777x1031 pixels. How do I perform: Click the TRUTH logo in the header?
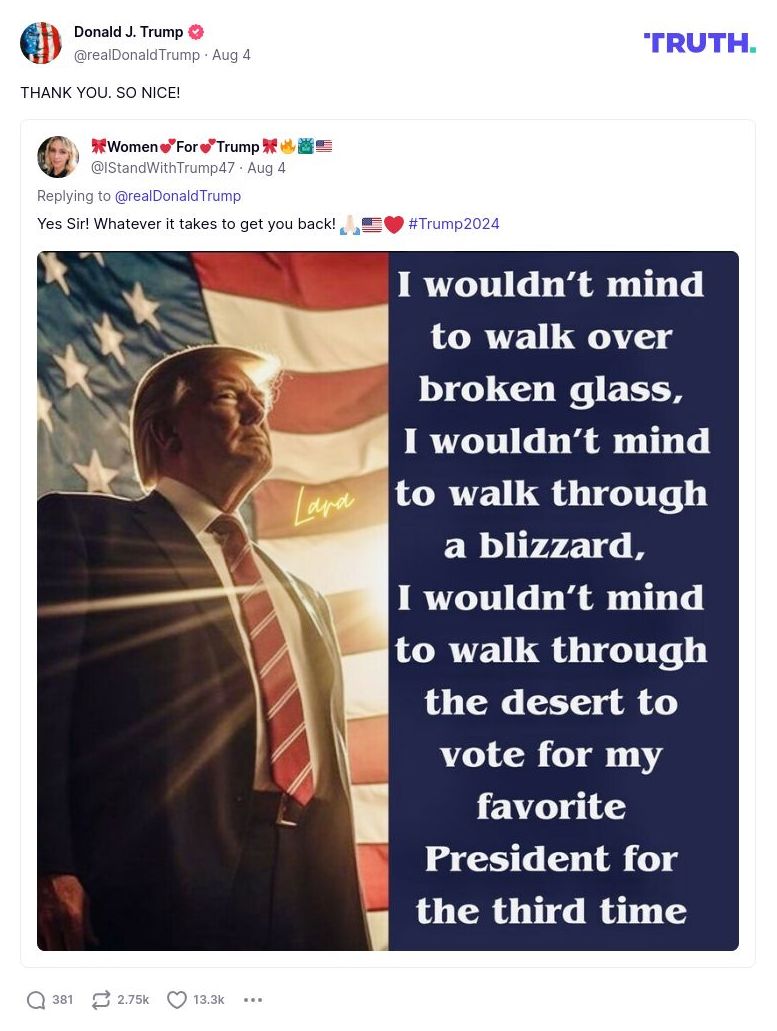tap(699, 43)
